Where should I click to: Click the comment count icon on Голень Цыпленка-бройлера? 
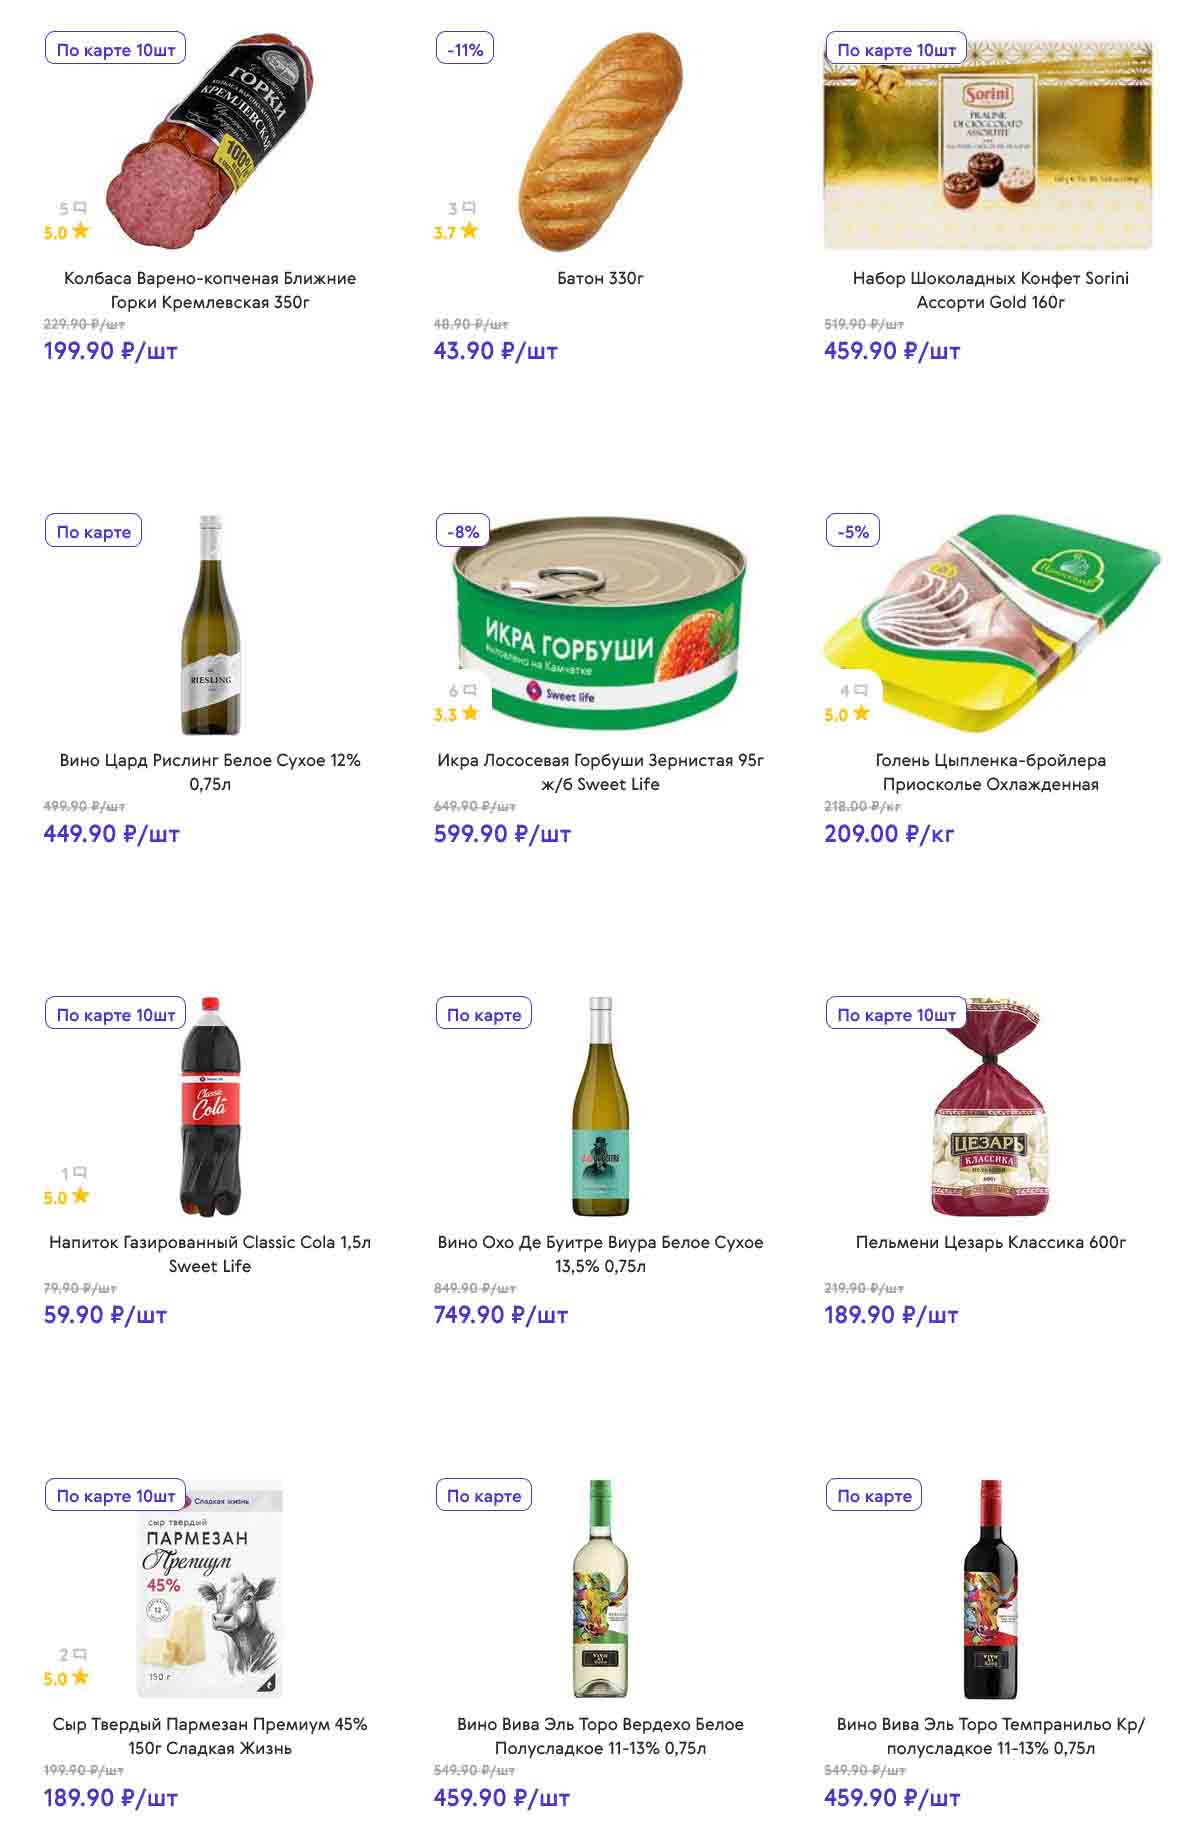coord(860,690)
